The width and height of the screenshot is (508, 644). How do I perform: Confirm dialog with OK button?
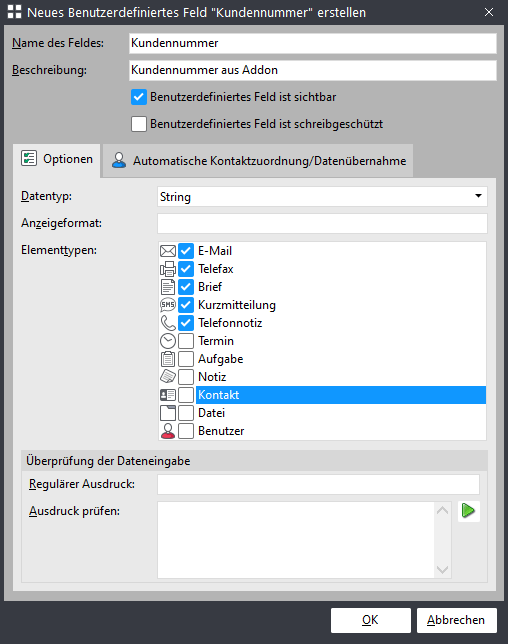(x=370, y=620)
